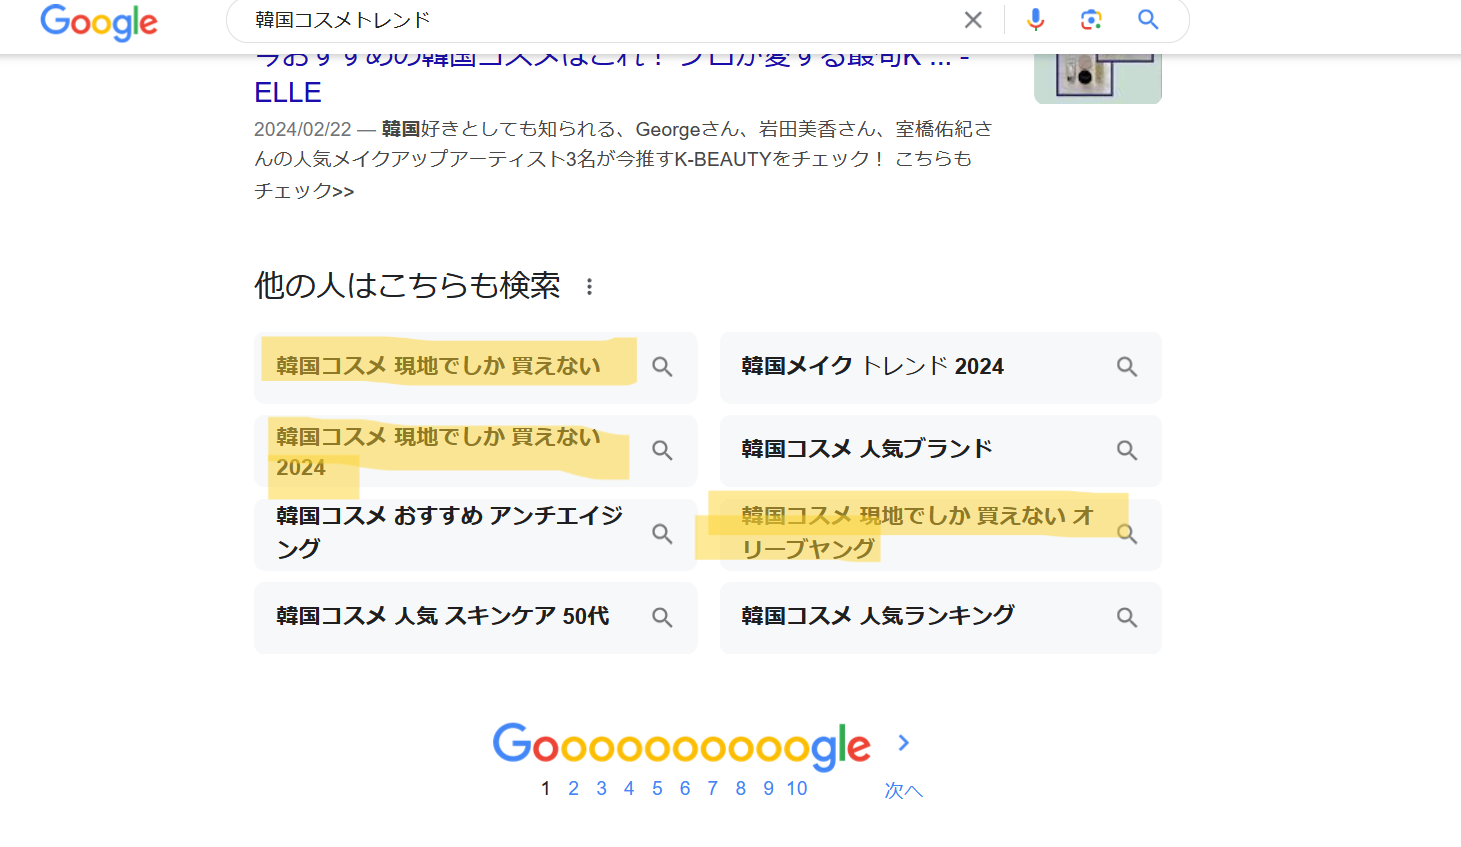The image size is (1461, 847).
Task: Click magnifier icon for the アンチエイジング suggestion
Action: (662, 534)
